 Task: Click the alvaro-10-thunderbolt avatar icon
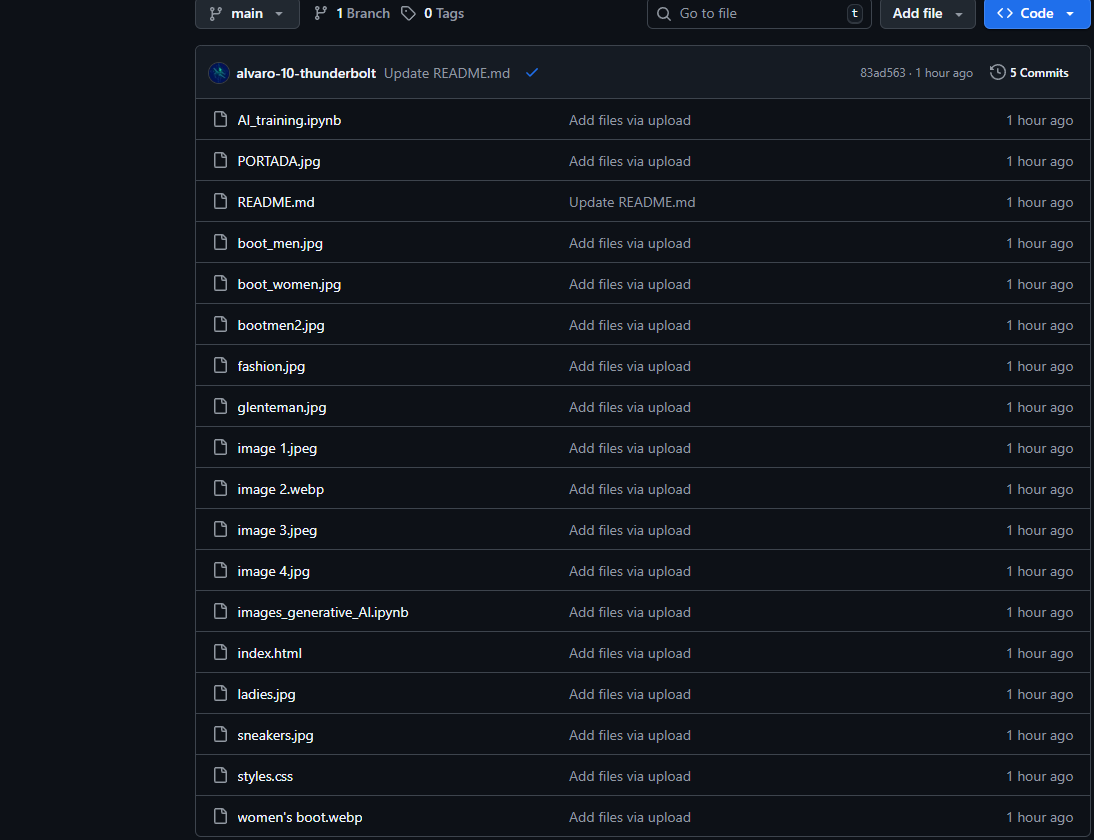point(219,73)
